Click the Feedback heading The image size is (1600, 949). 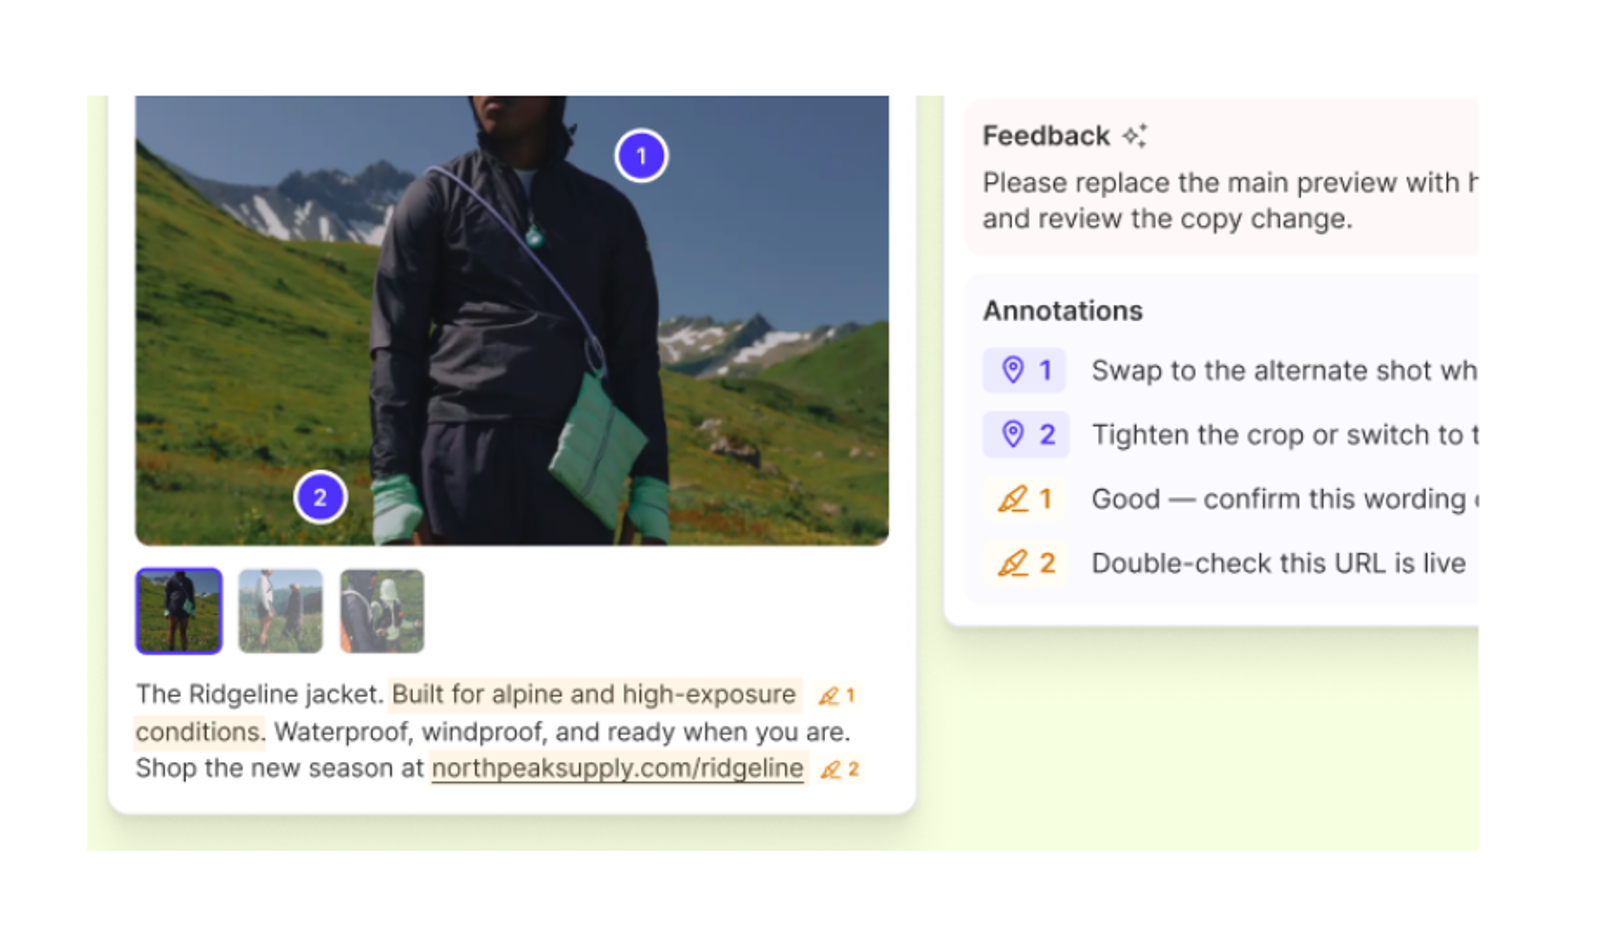click(1046, 135)
